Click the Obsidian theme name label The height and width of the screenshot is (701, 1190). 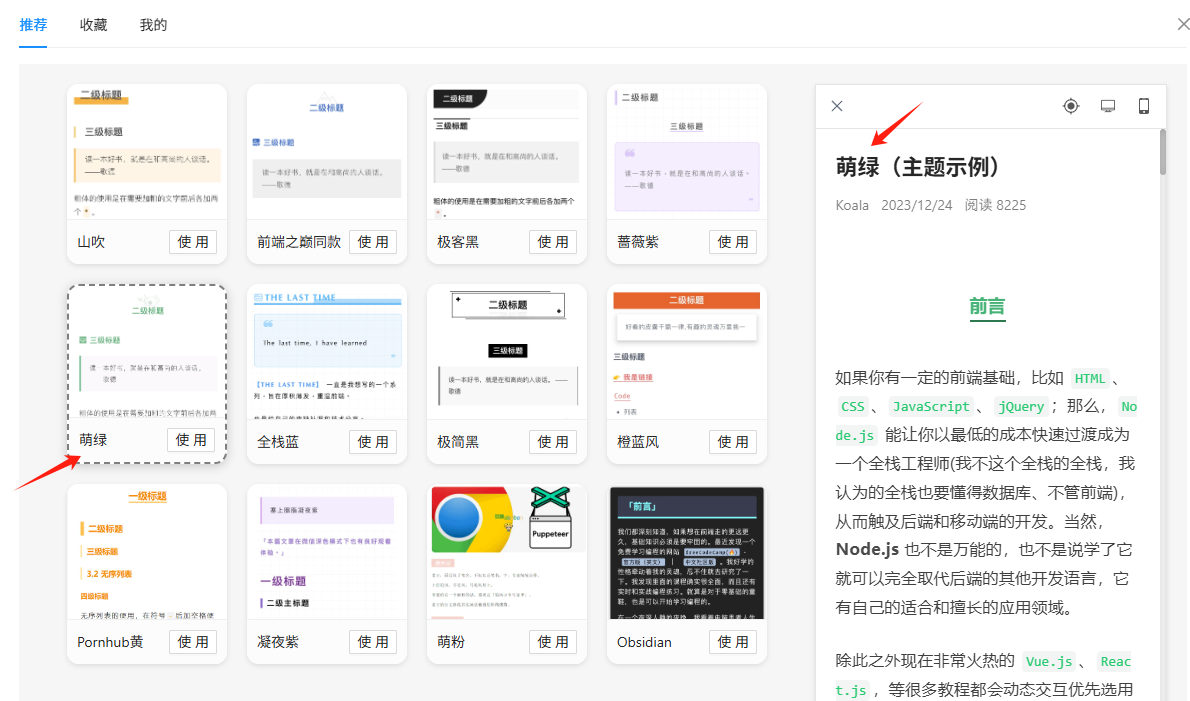[x=644, y=642]
